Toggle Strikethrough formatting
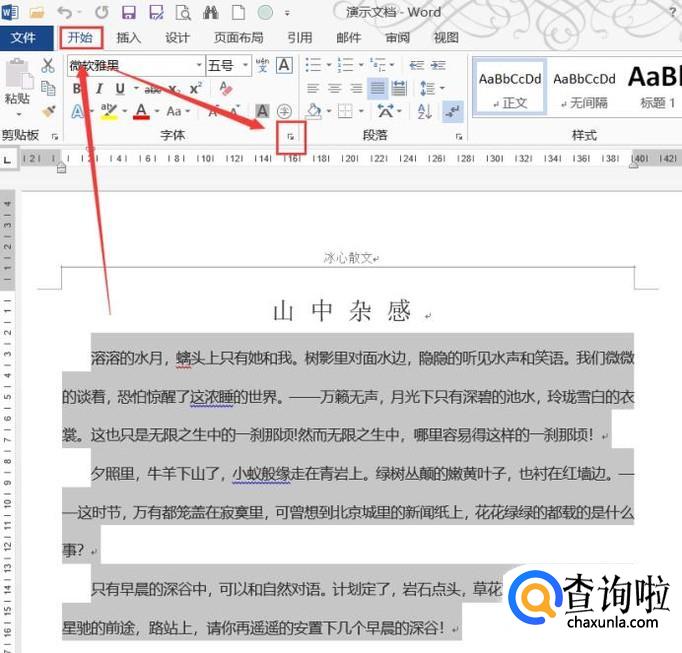 coord(153,90)
